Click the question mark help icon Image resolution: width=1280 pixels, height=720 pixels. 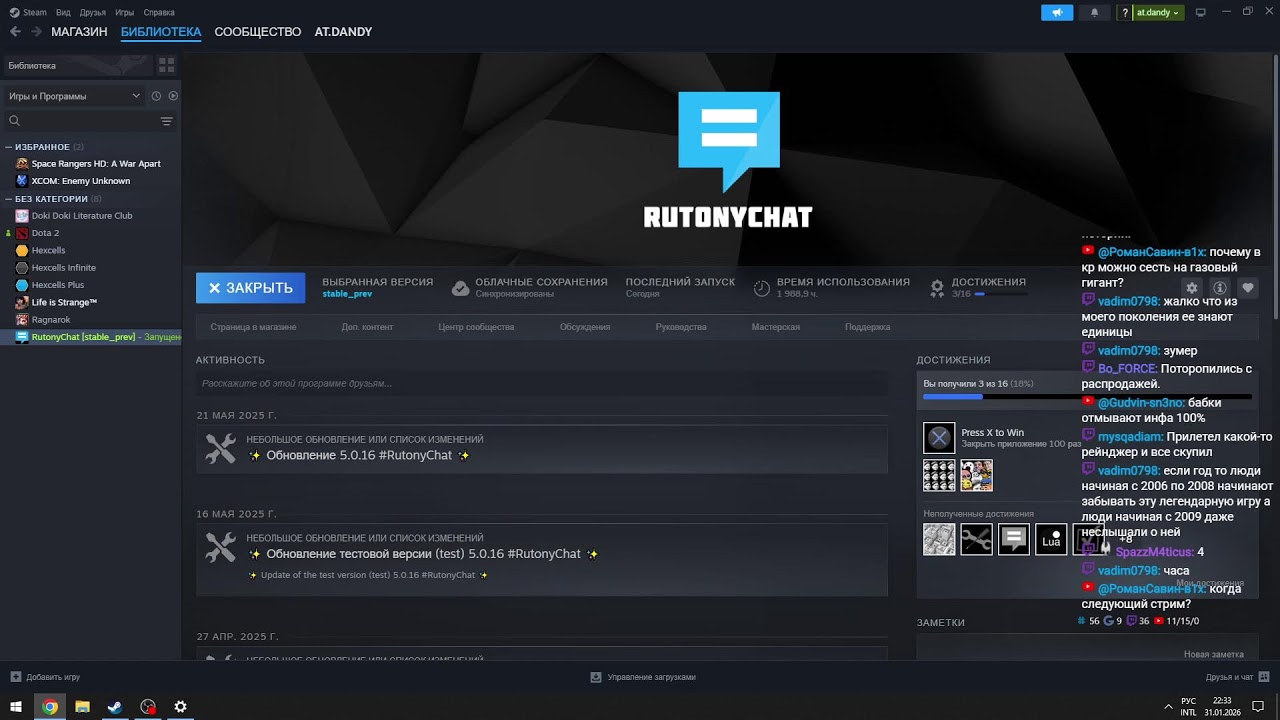(x=1125, y=13)
